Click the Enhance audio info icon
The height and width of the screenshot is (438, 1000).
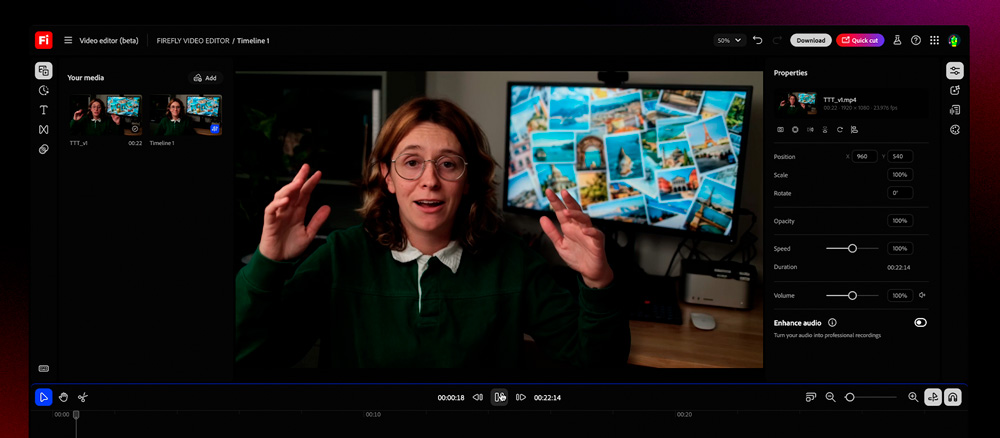[x=832, y=323]
